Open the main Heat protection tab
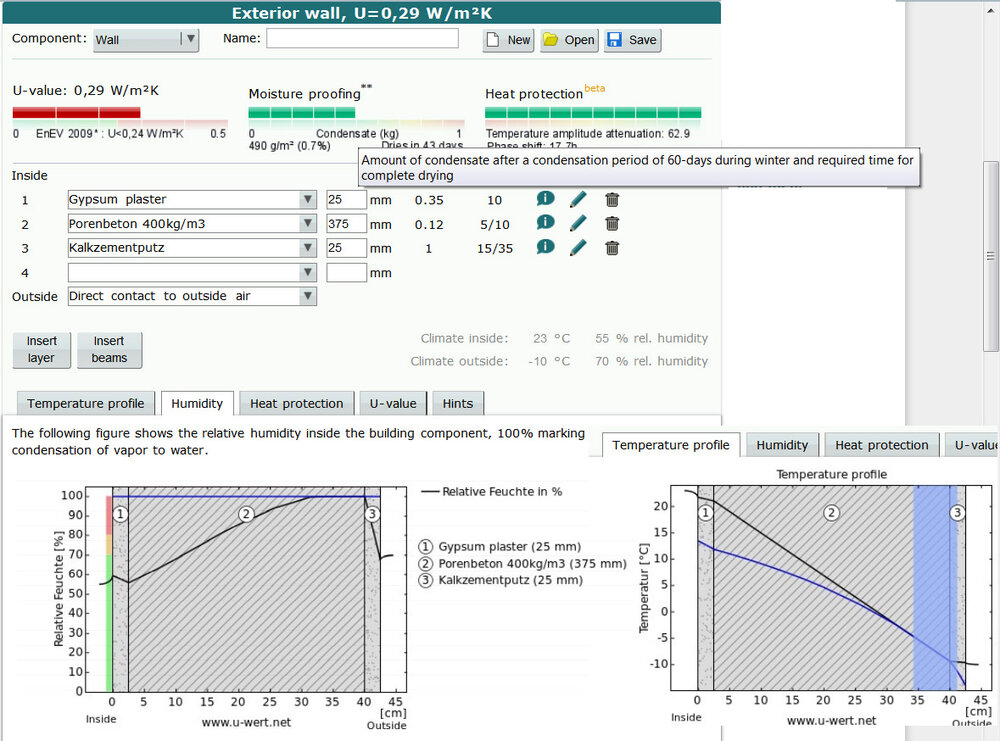 click(297, 404)
